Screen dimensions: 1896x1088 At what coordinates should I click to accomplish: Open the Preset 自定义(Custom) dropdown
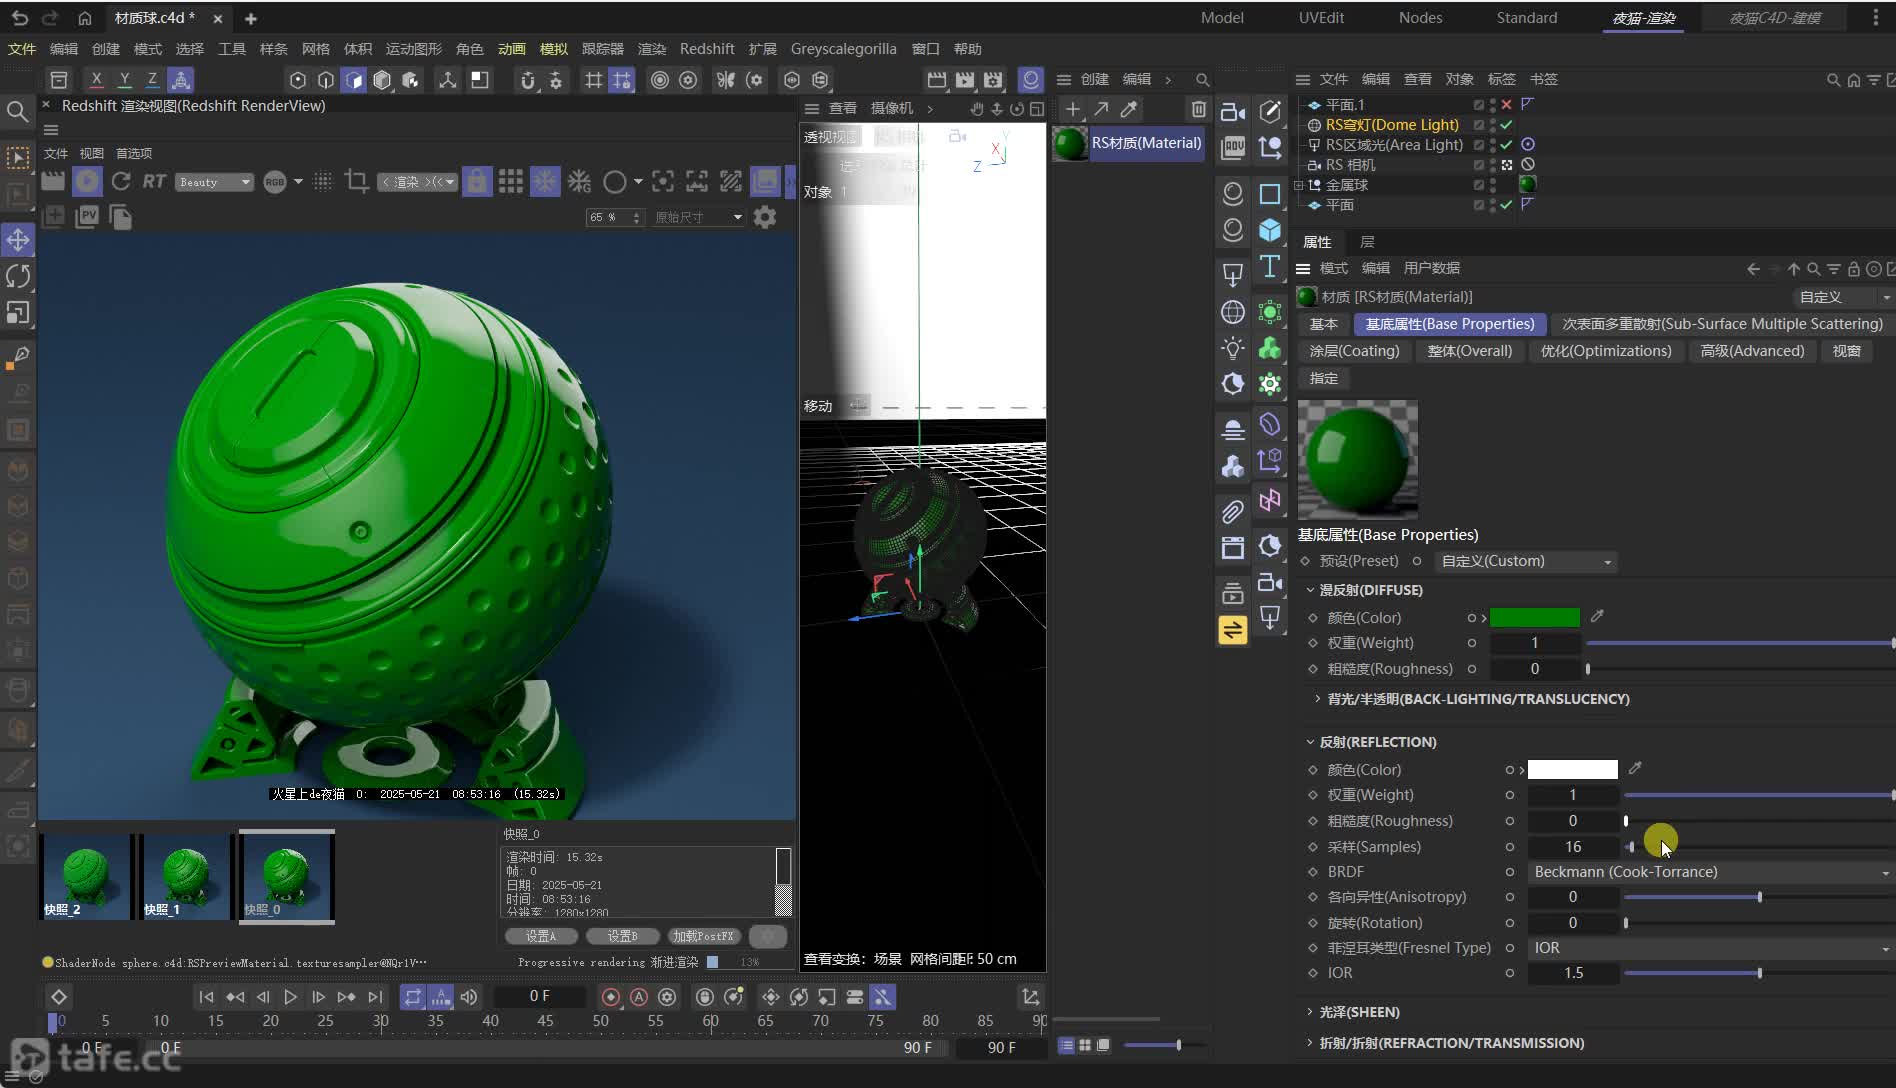tap(1525, 561)
